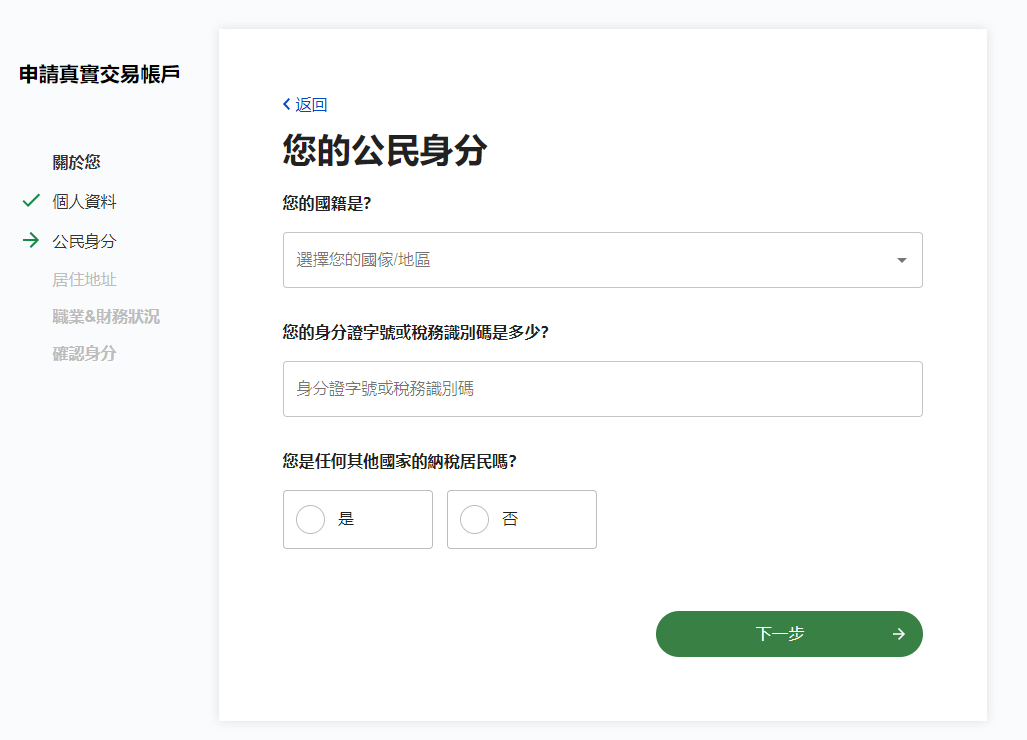The image size is (1027, 740).
Task: Click the 關於您 sidebar heading
Action: (77, 162)
